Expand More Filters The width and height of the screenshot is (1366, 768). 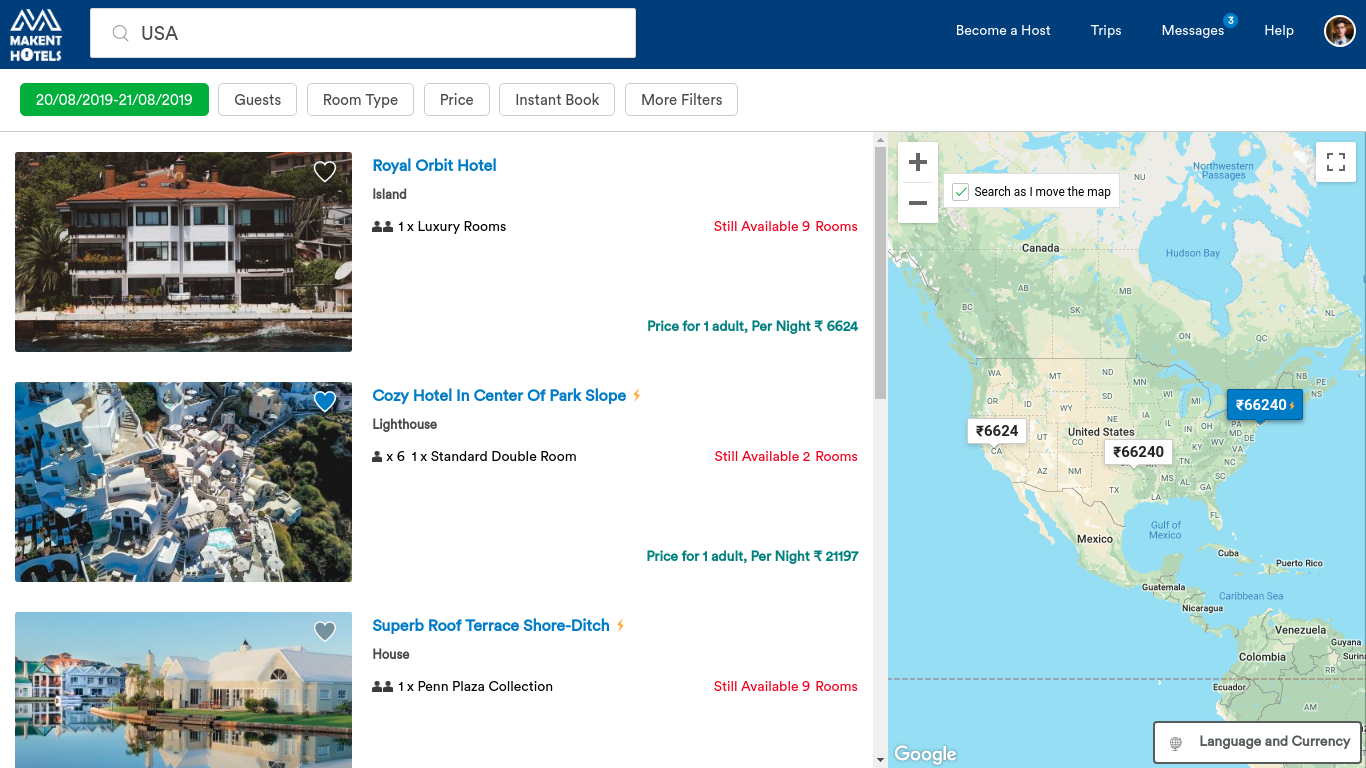(x=682, y=100)
